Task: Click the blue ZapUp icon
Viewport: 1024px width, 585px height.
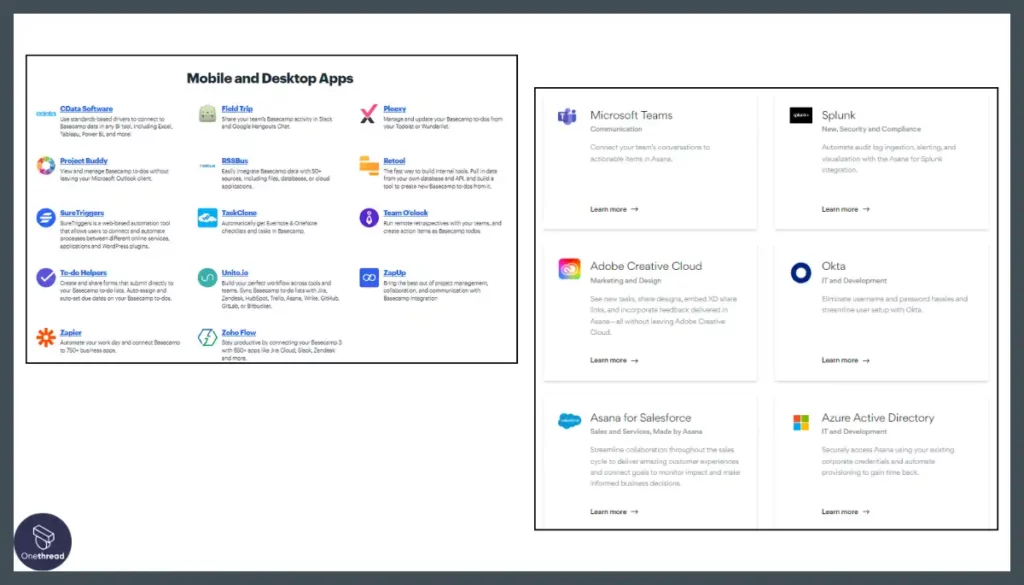Action: tap(369, 277)
